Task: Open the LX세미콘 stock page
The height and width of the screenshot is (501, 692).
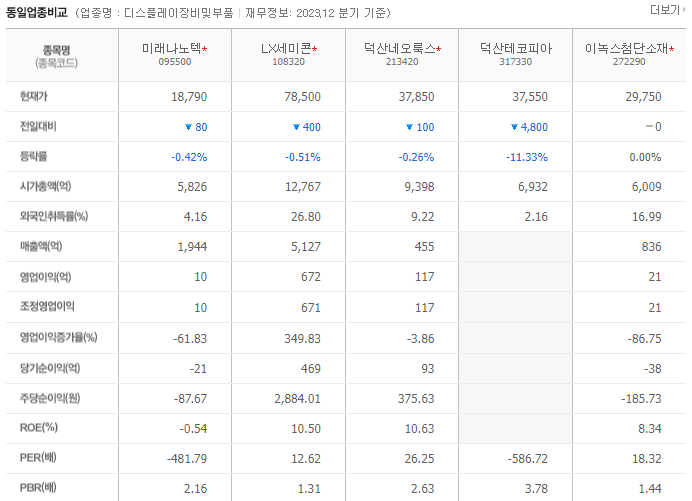Action: (286, 48)
